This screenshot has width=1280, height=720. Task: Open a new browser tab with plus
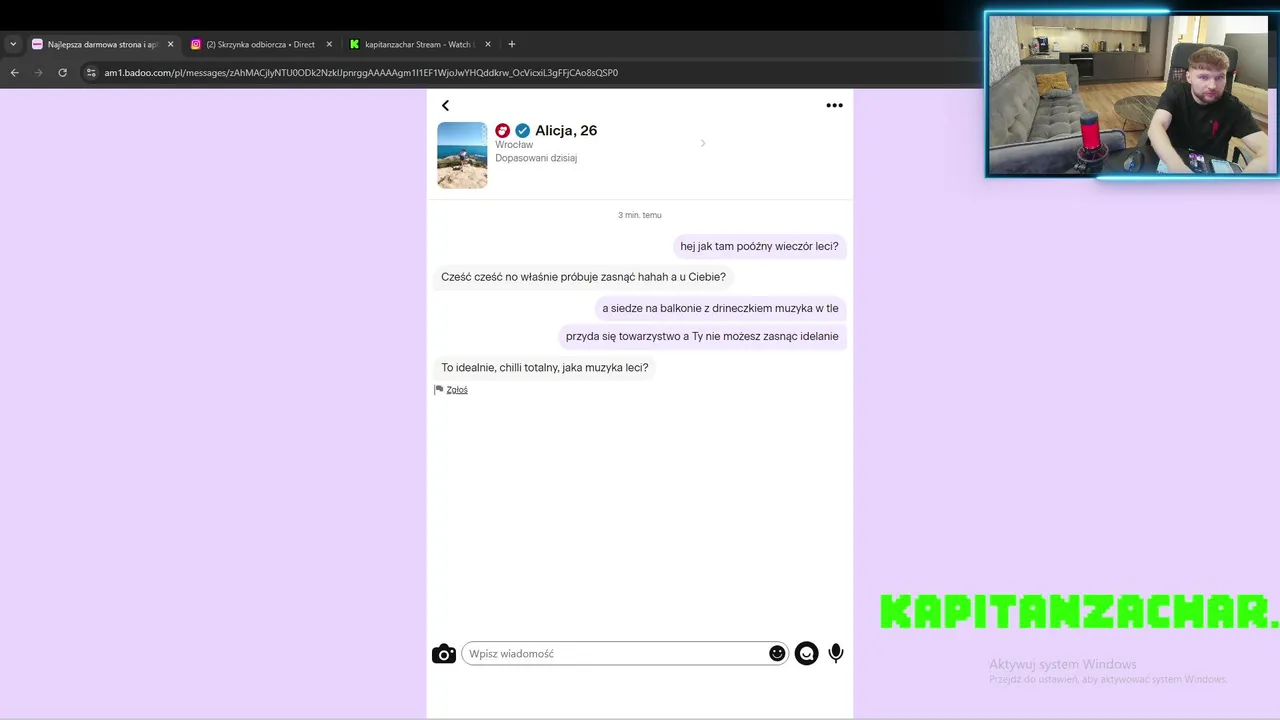click(x=512, y=44)
